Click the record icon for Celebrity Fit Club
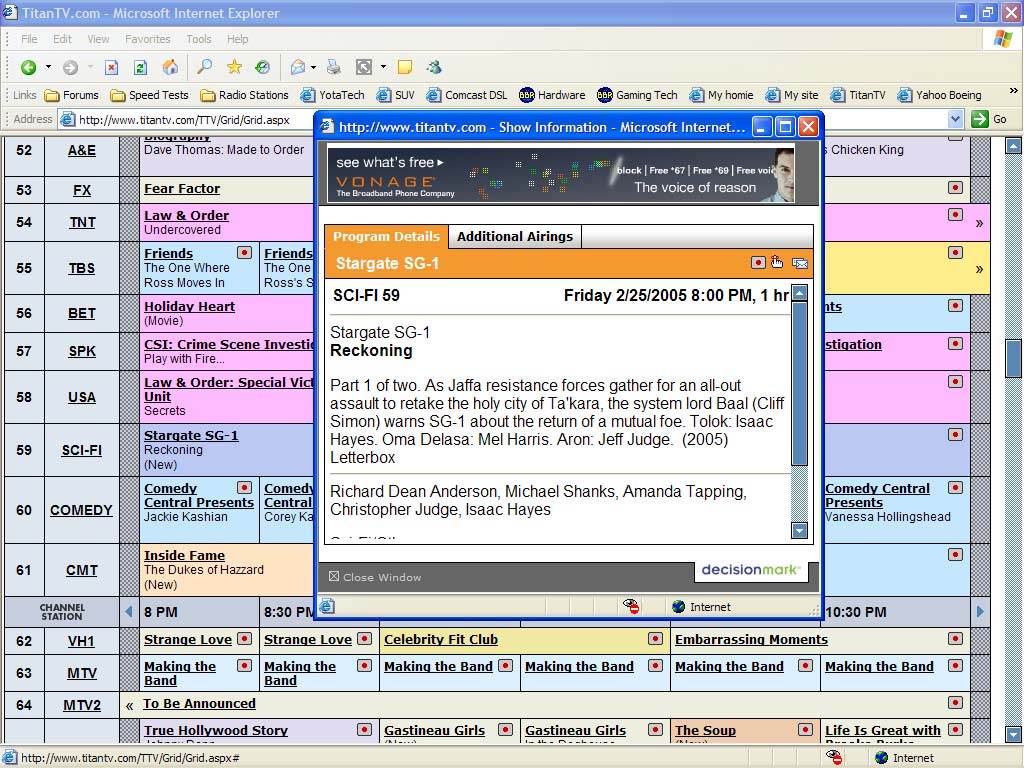The width and height of the screenshot is (1024, 768). tap(656, 639)
